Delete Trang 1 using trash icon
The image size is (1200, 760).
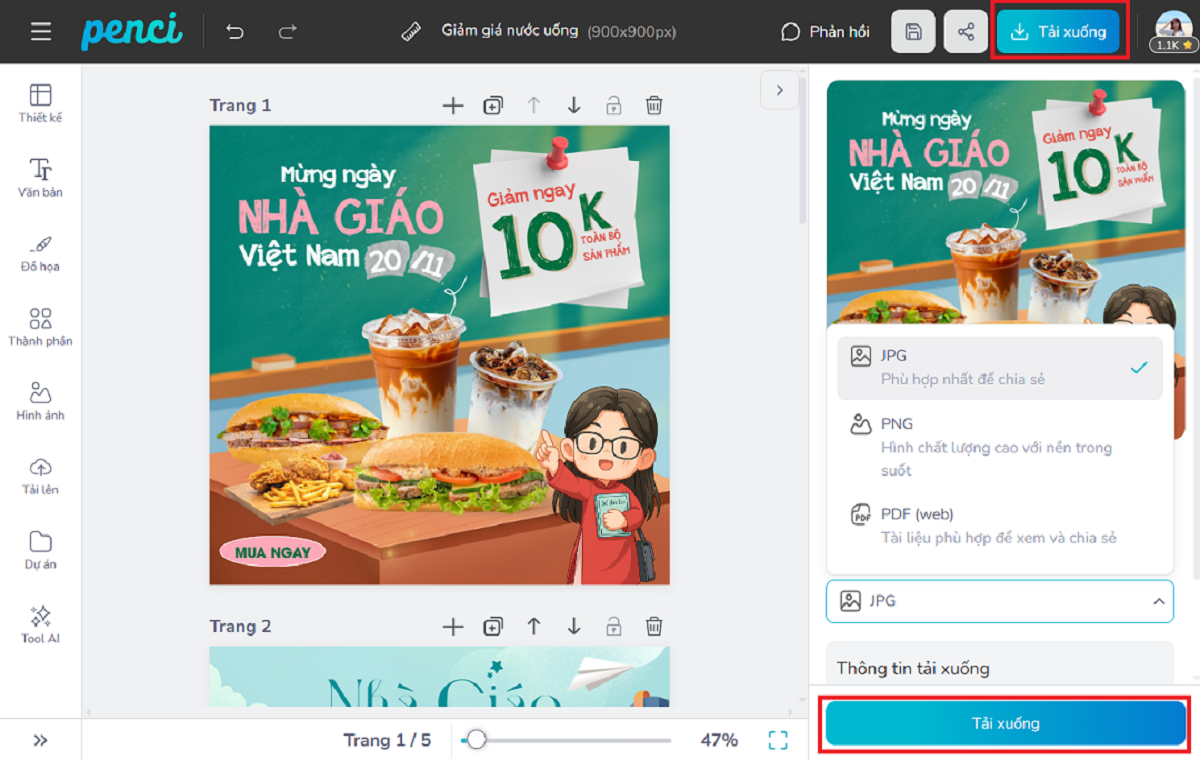pos(653,105)
